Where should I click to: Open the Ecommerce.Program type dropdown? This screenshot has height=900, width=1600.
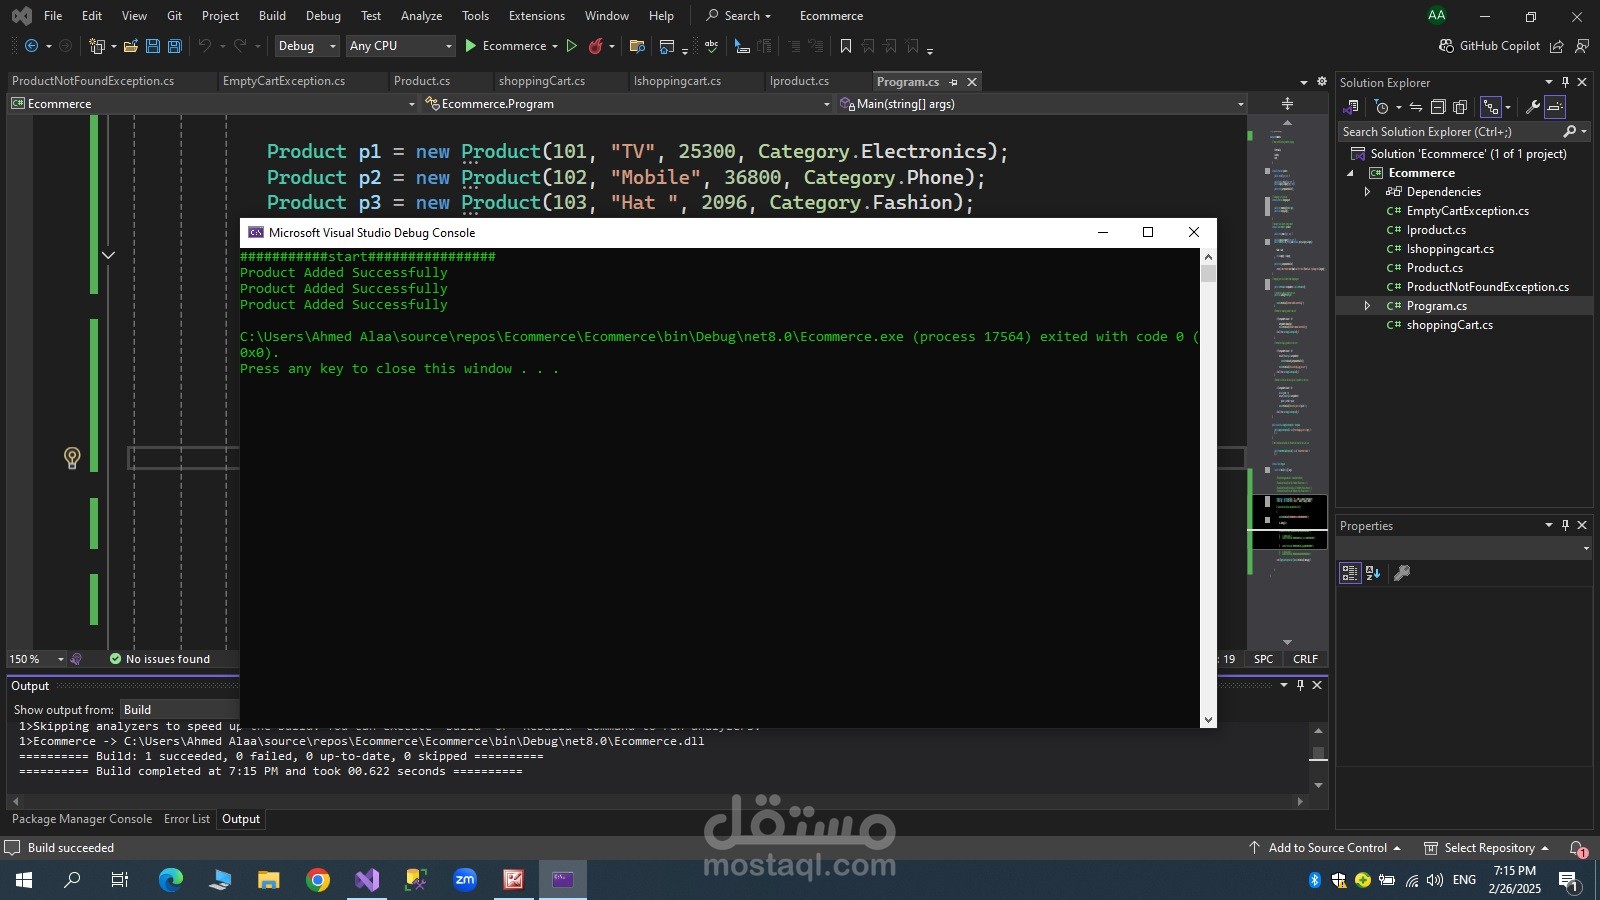(627, 104)
